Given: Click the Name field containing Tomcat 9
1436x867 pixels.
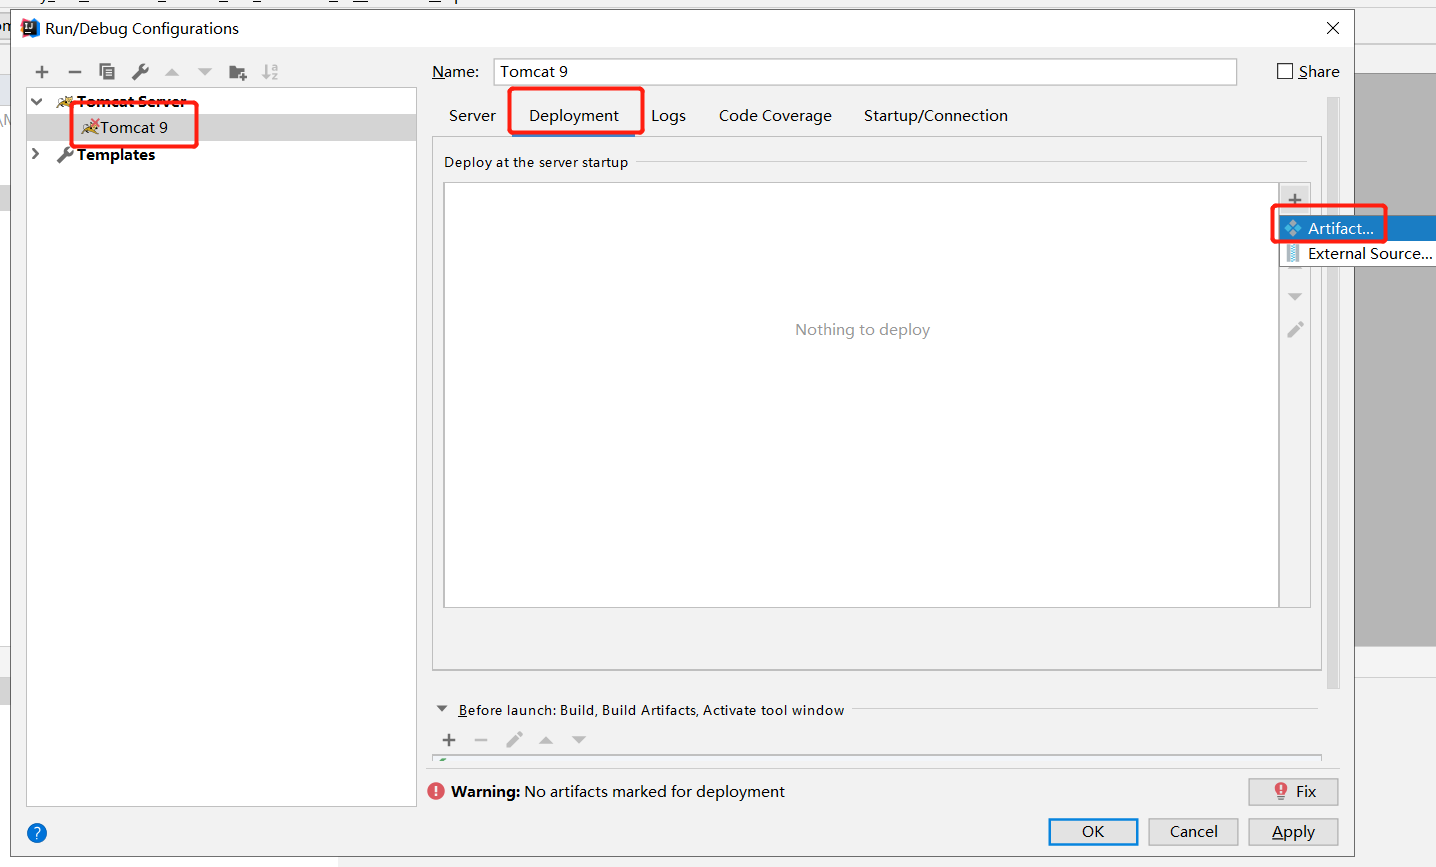Looking at the screenshot, I should [x=865, y=72].
